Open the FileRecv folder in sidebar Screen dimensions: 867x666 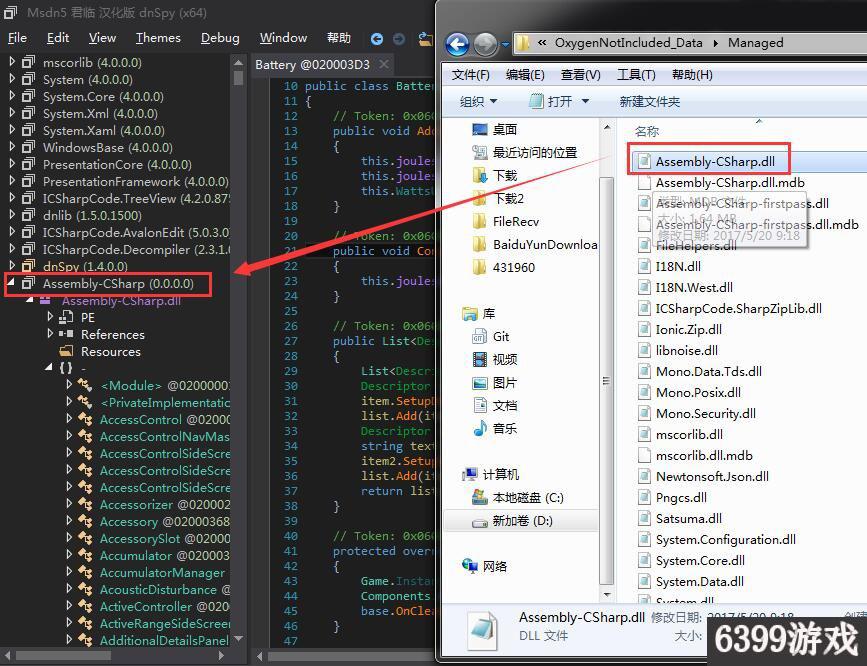coord(506,221)
